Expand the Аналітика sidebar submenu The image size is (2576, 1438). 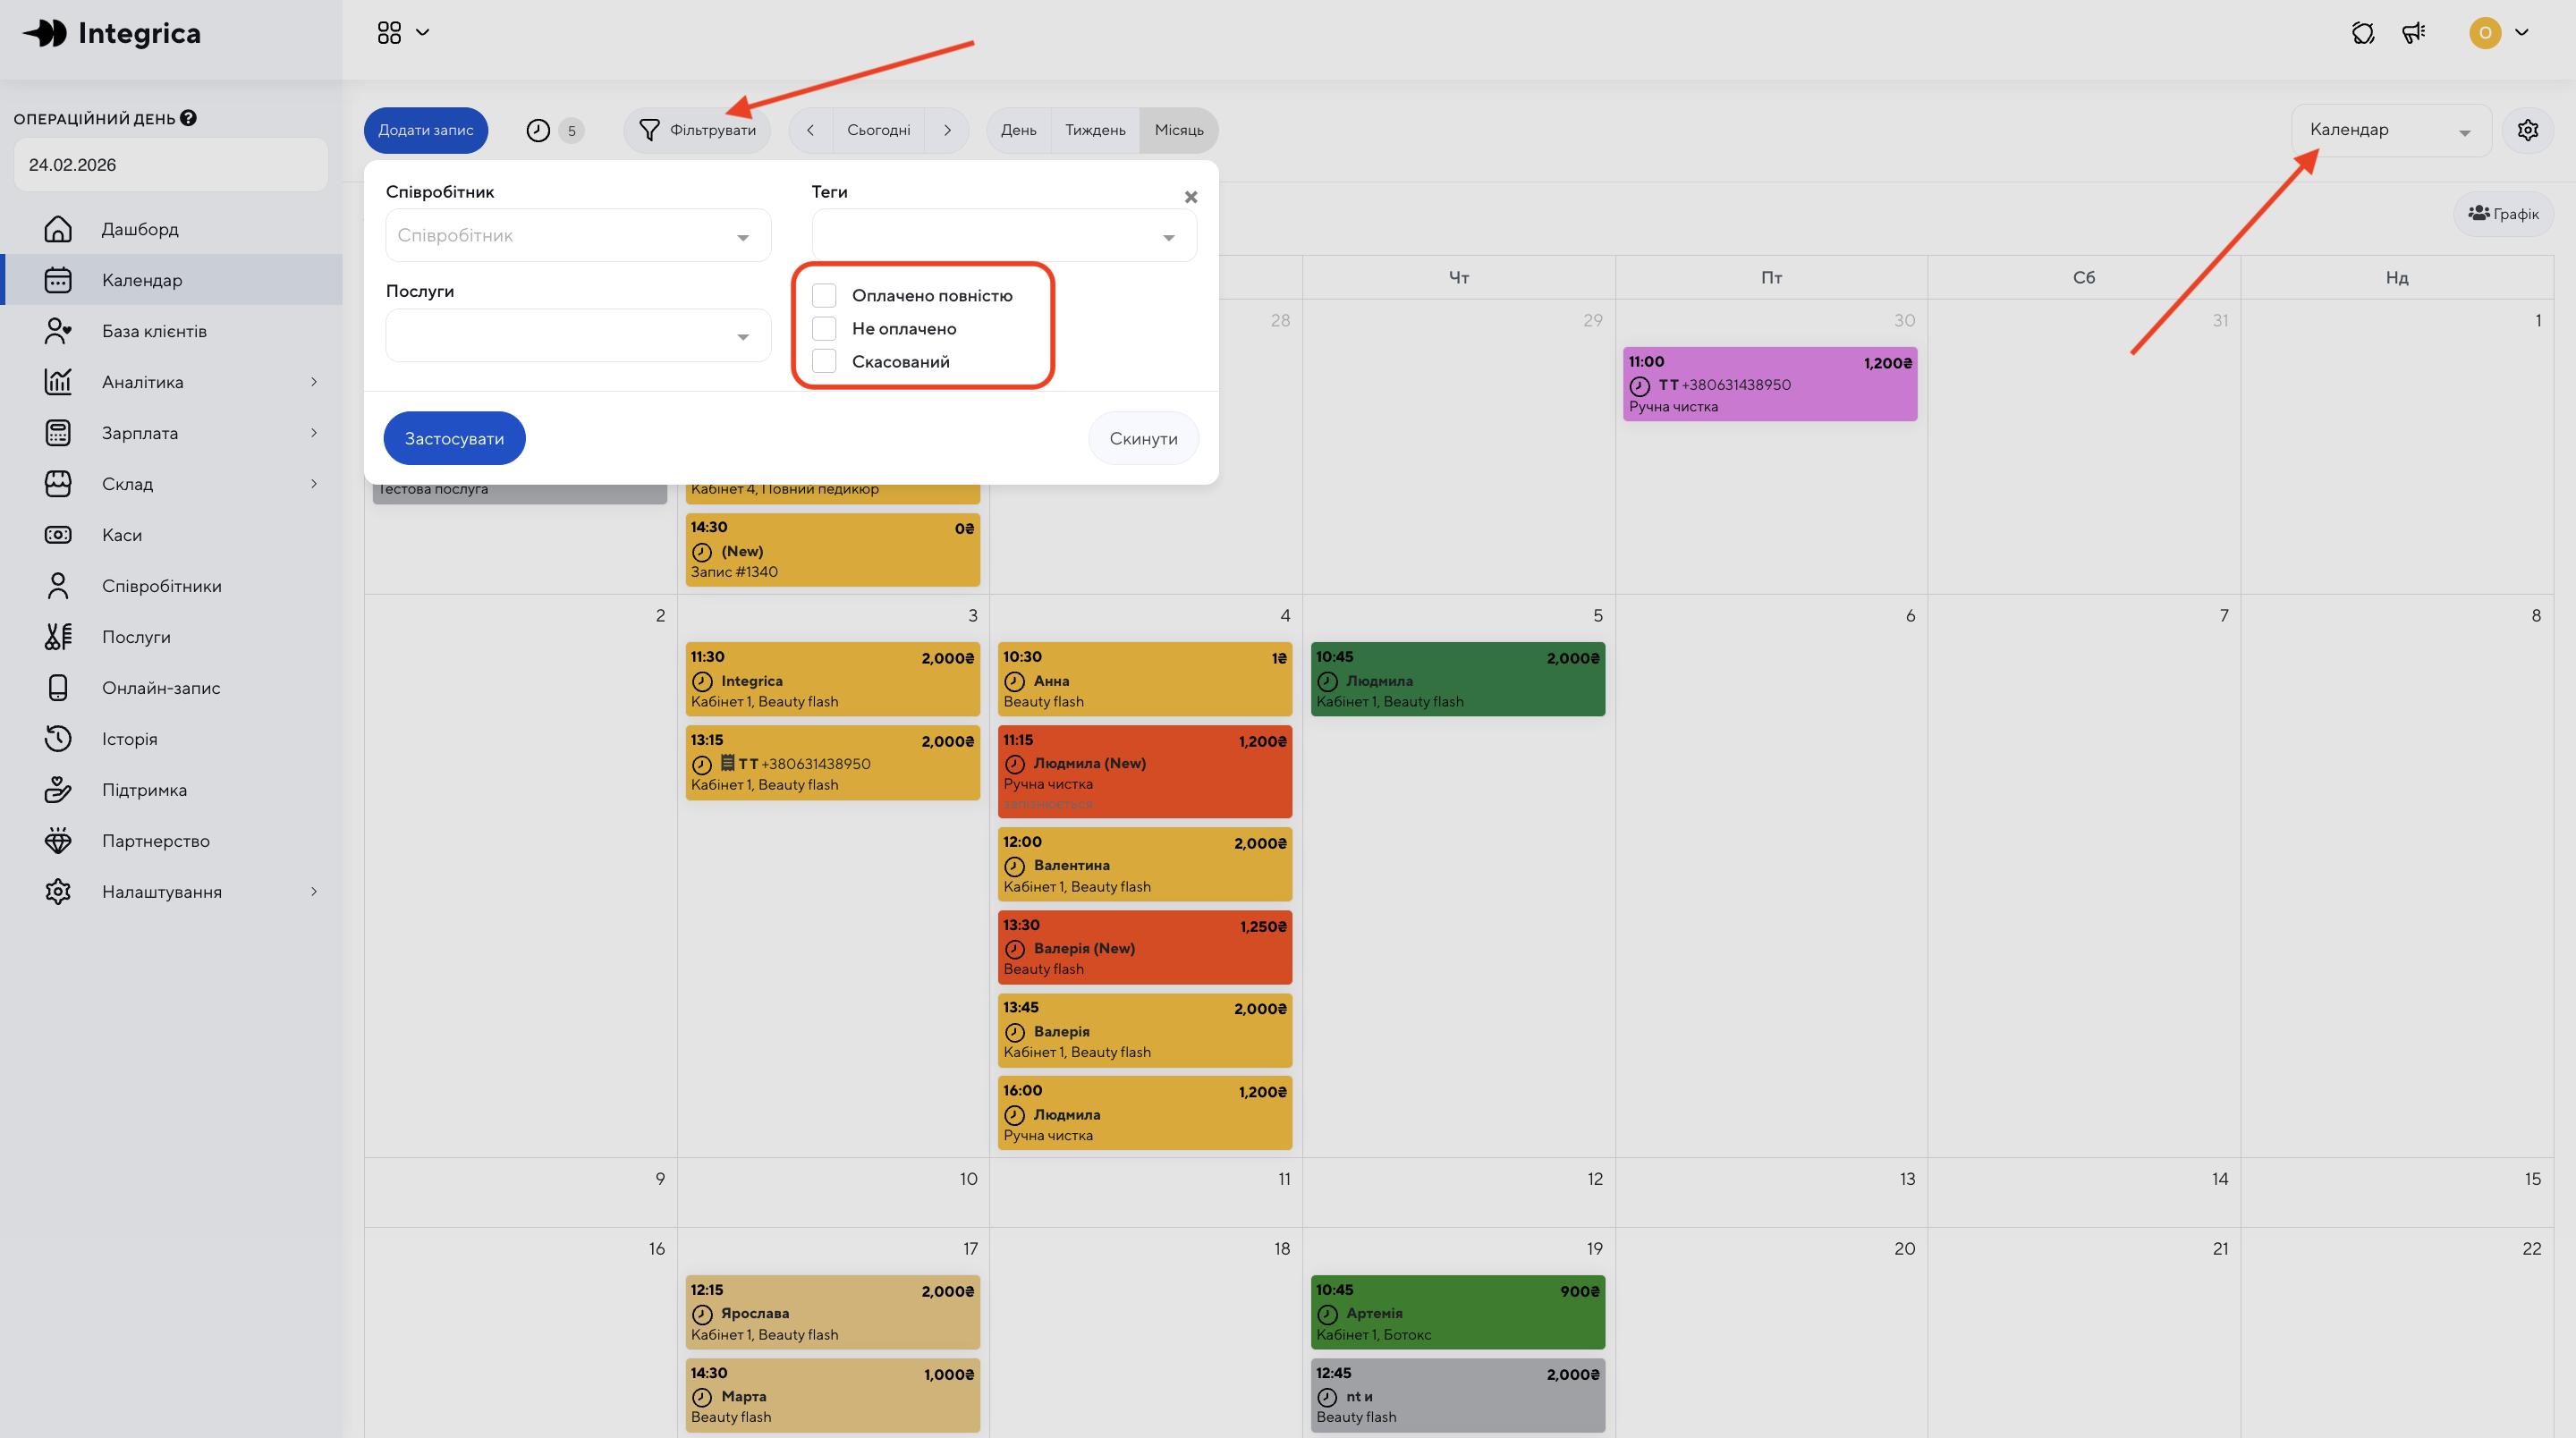click(313, 382)
